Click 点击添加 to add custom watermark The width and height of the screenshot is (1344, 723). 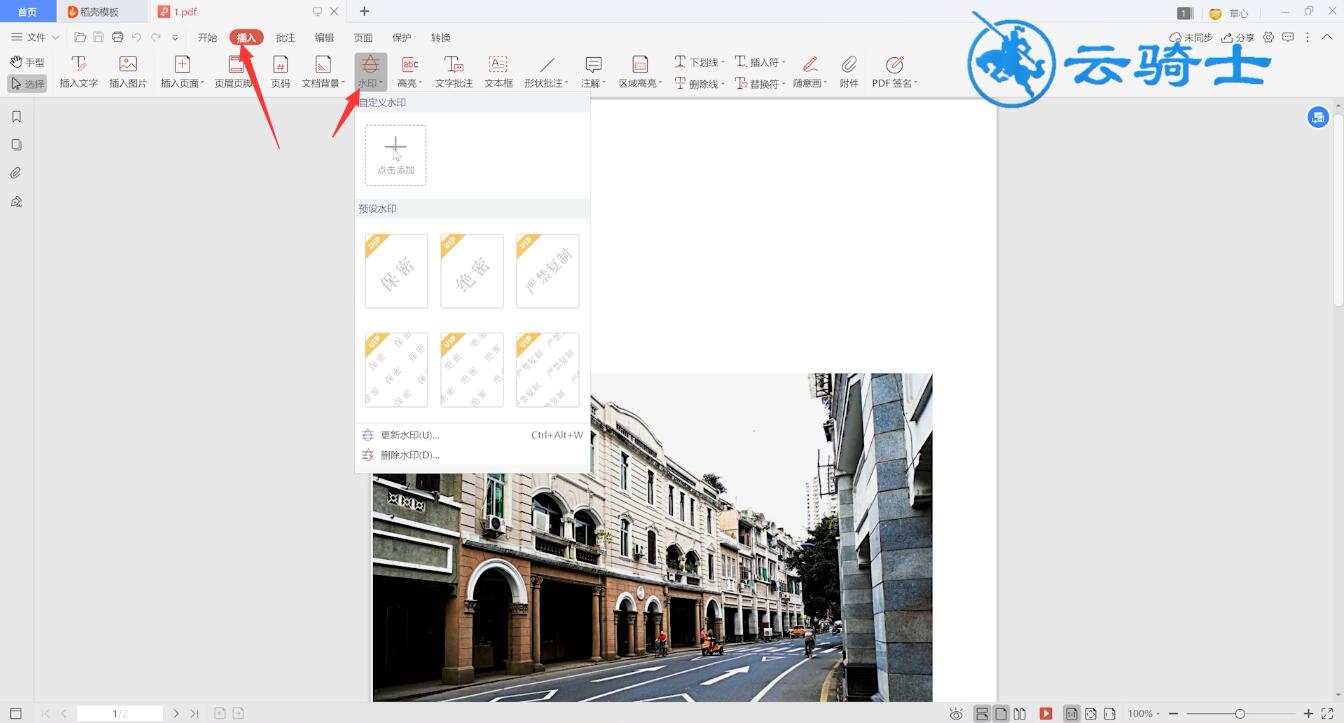click(x=396, y=155)
